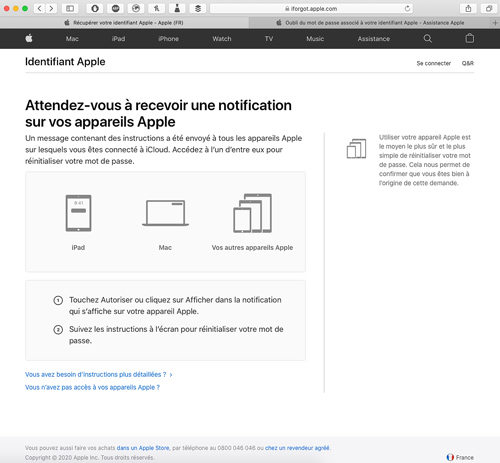Open the Assistance navigation item
This screenshot has width=500, height=463.
click(x=374, y=39)
